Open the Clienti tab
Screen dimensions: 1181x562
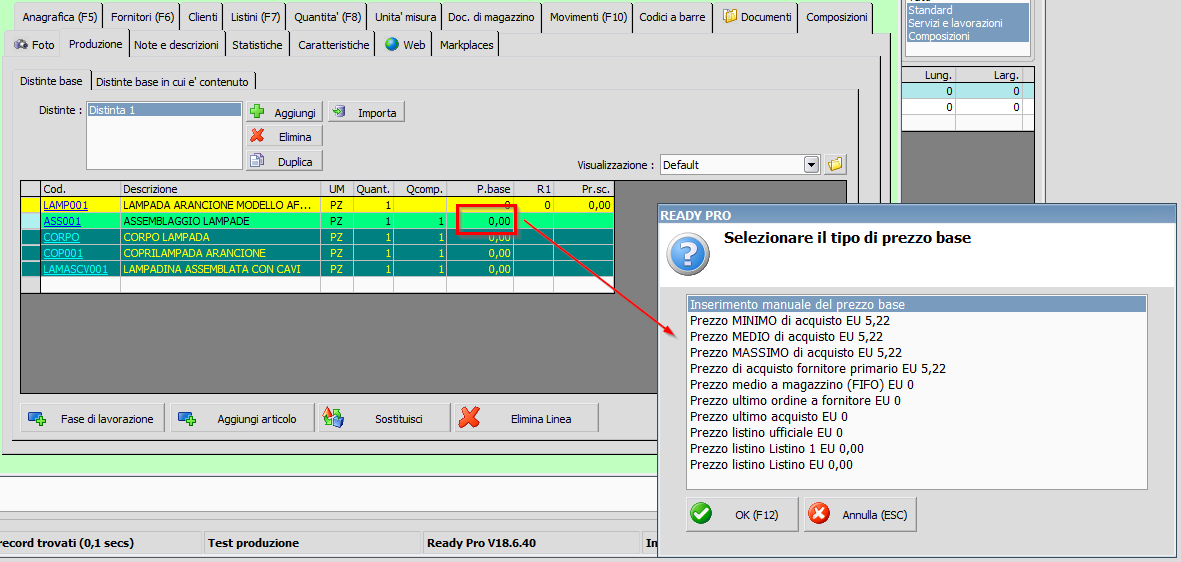click(203, 17)
